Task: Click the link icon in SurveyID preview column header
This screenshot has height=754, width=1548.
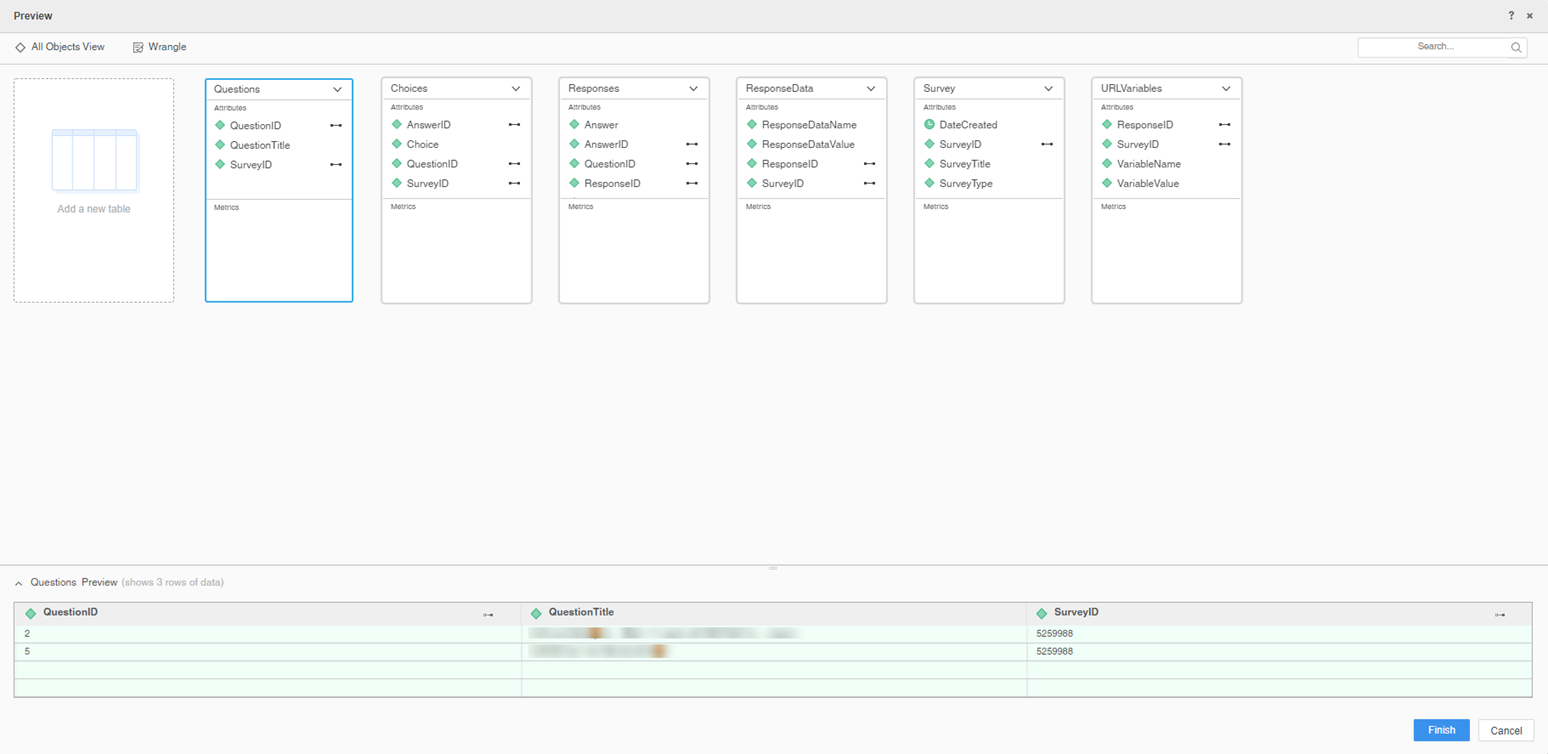Action: pos(1499,615)
